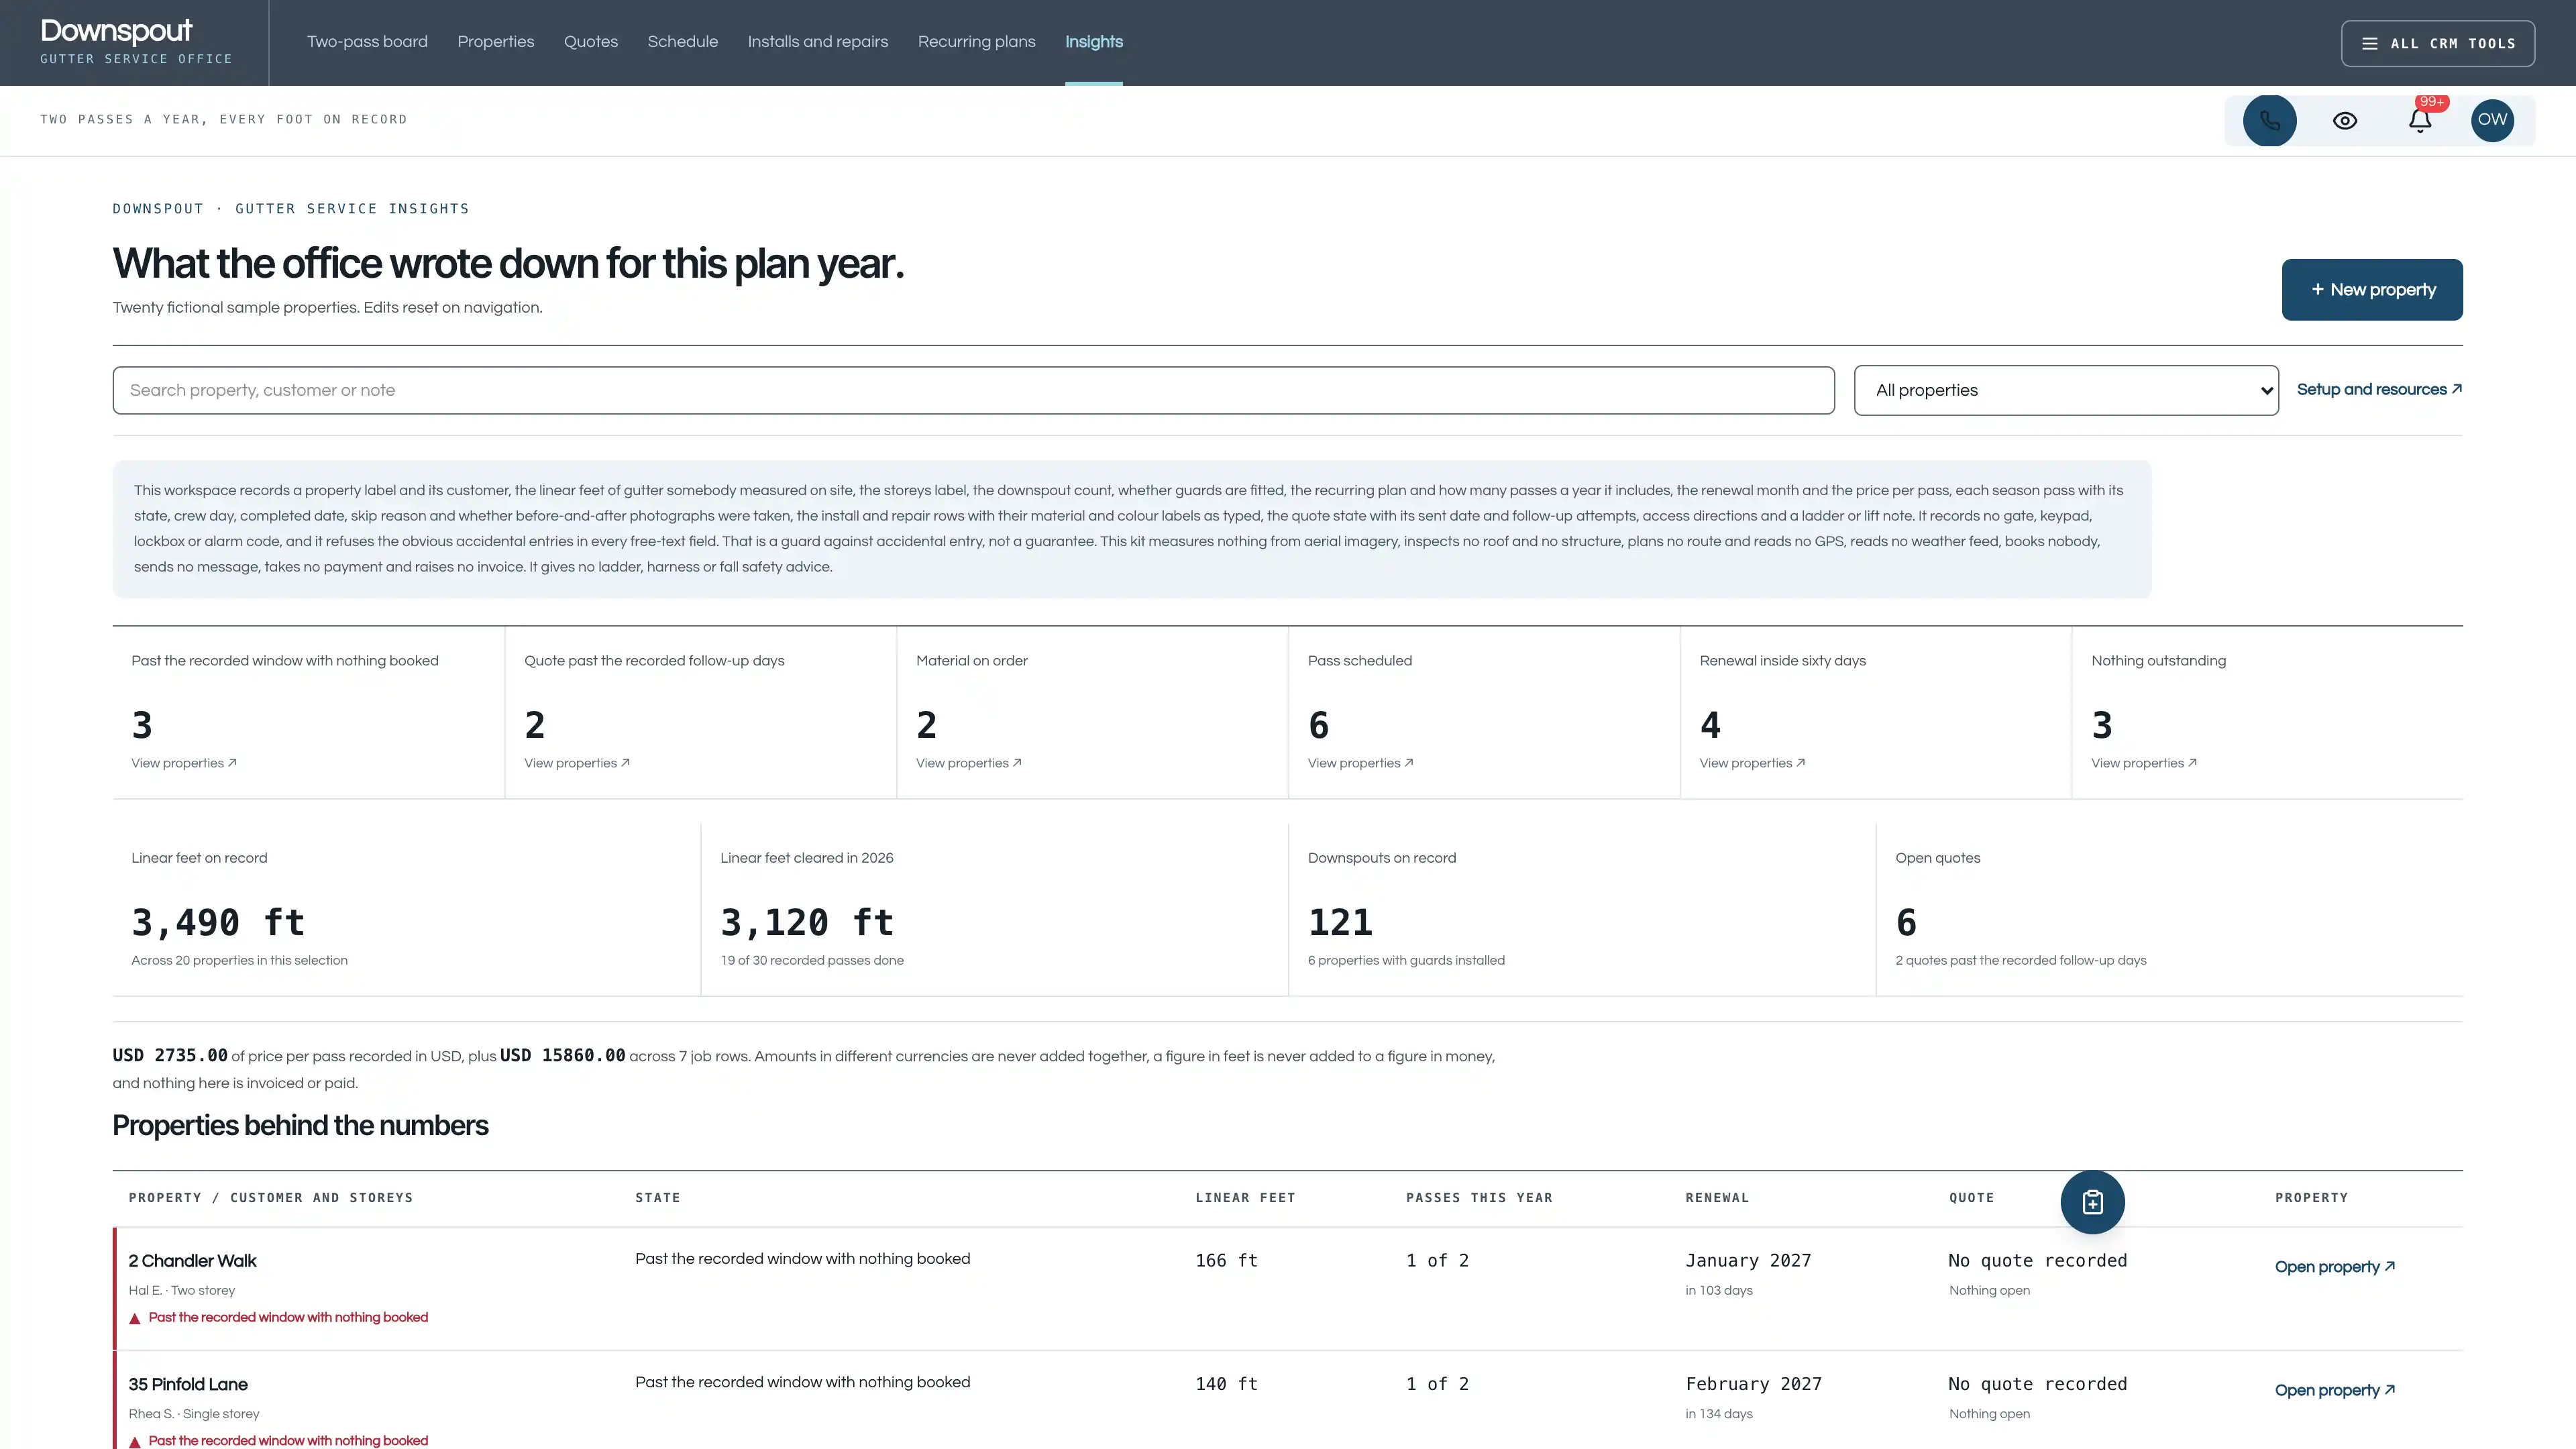Screen dimensions: 2576x1449
Task: Click the Renewal column header
Action: pyautogui.click(x=1717, y=1198)
